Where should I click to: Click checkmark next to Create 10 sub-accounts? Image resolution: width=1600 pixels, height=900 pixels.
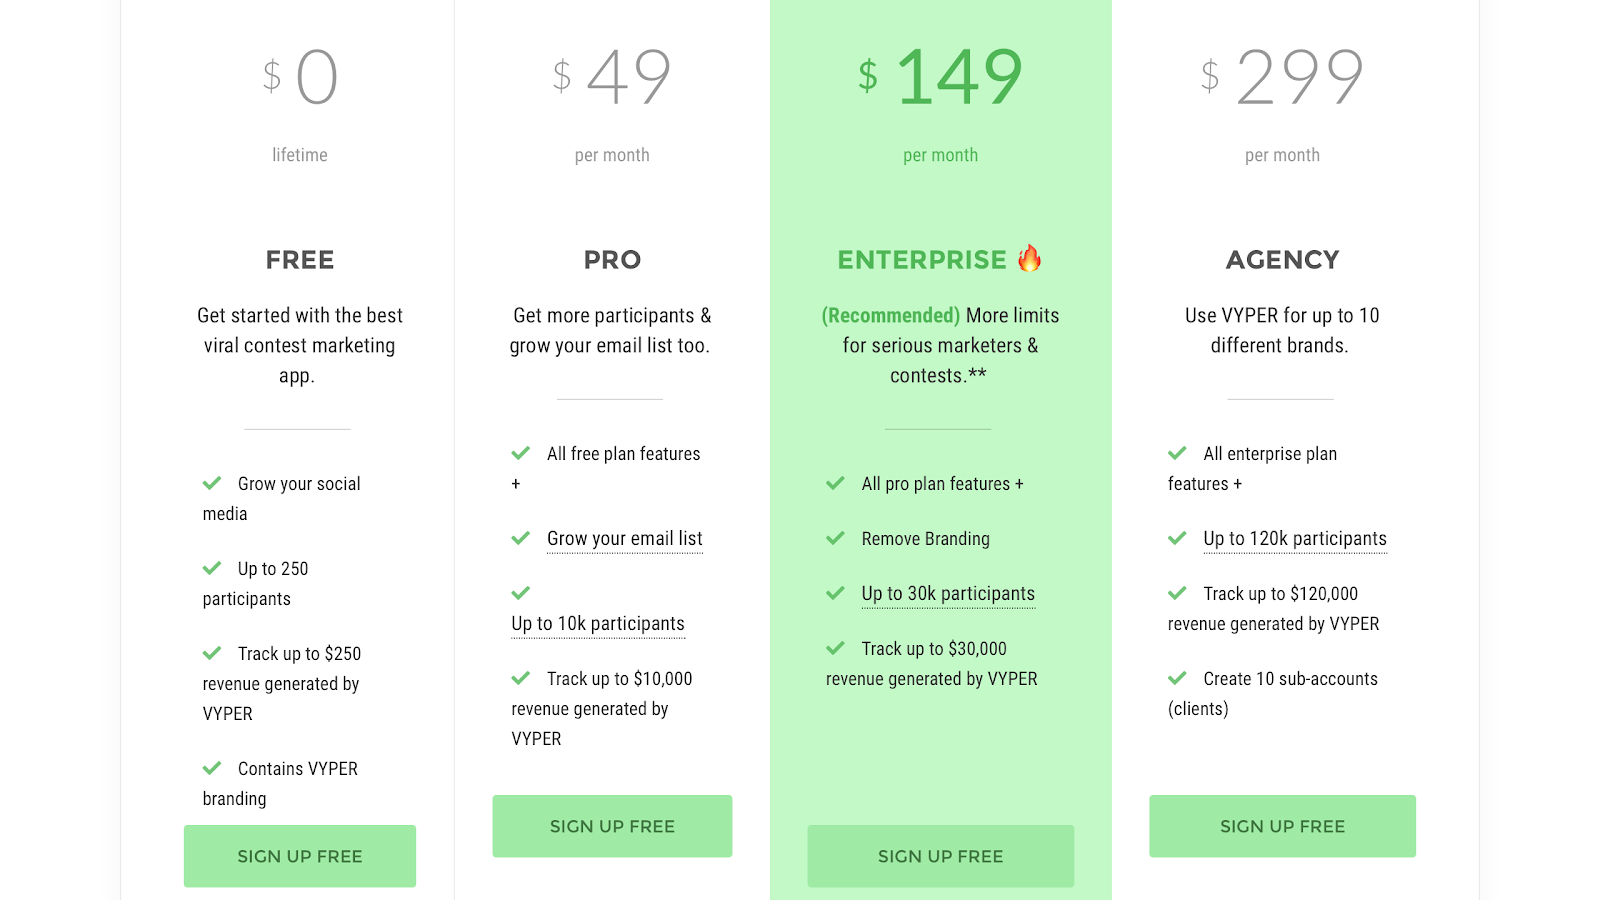pyautogui.click(x=1177, y=678)
